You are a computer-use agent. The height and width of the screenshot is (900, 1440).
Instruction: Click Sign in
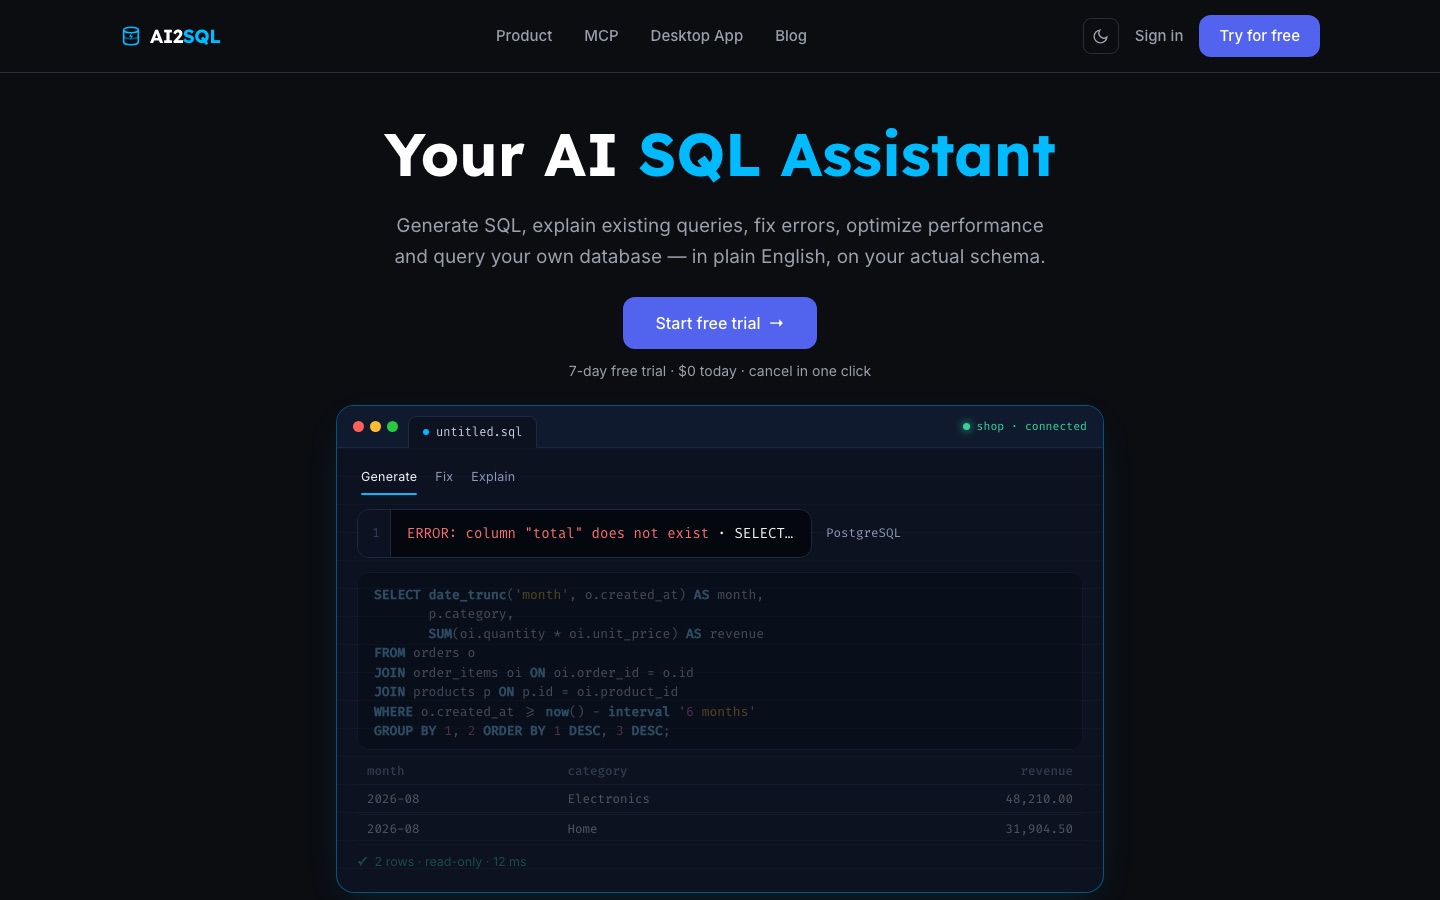tap(1159, 36)
